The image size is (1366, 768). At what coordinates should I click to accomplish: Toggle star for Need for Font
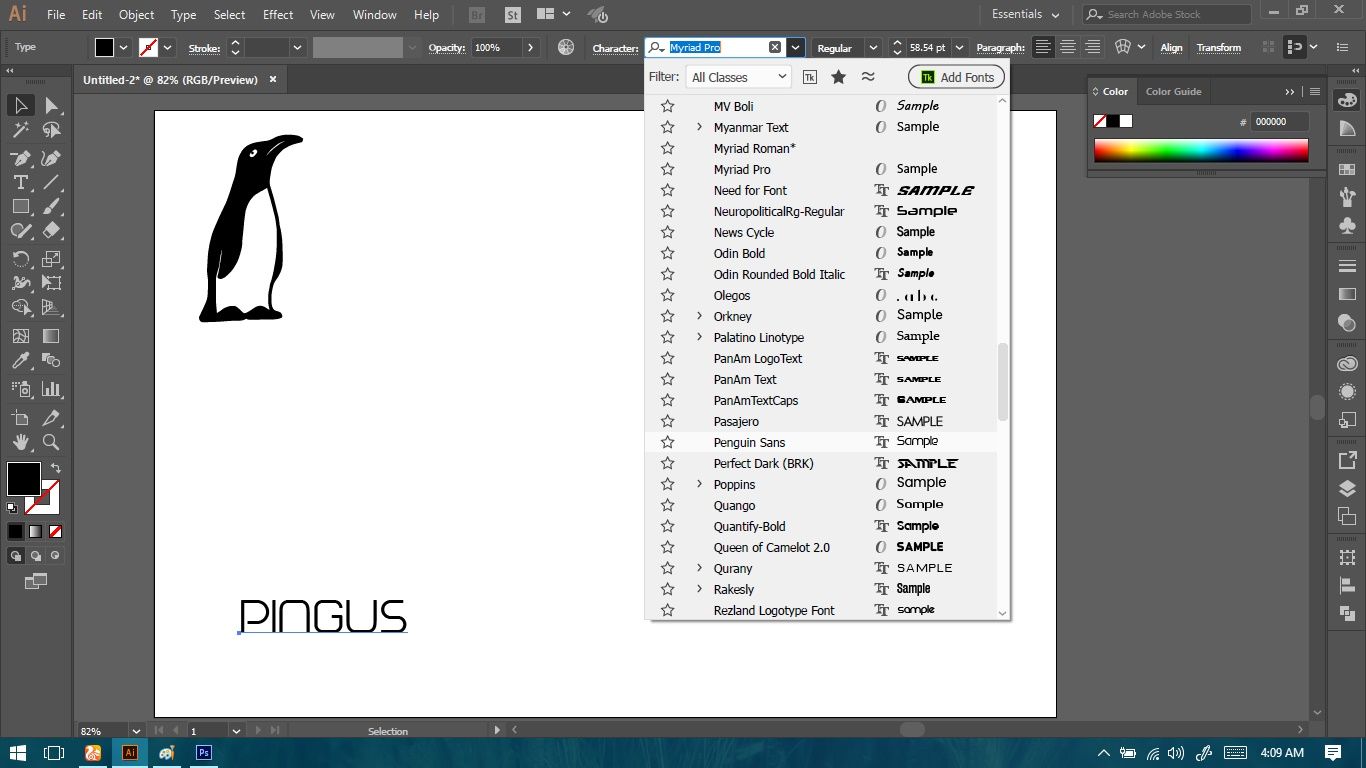667,190
